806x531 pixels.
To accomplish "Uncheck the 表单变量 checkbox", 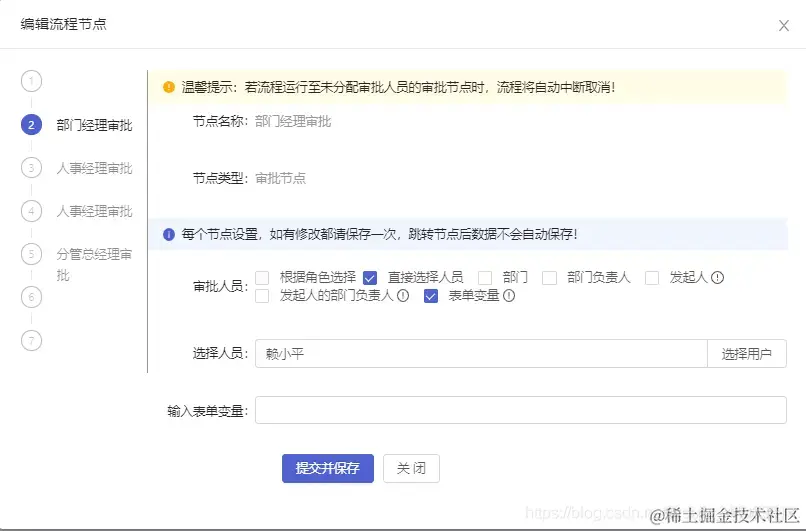I will coord(431,296).
